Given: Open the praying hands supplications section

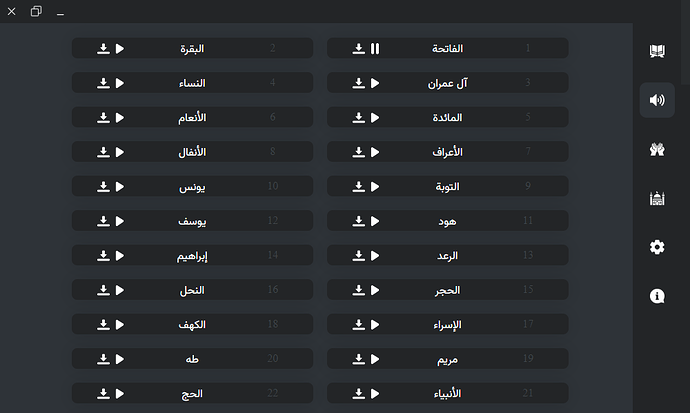Looking at the screenshot, I should [657, 150].
